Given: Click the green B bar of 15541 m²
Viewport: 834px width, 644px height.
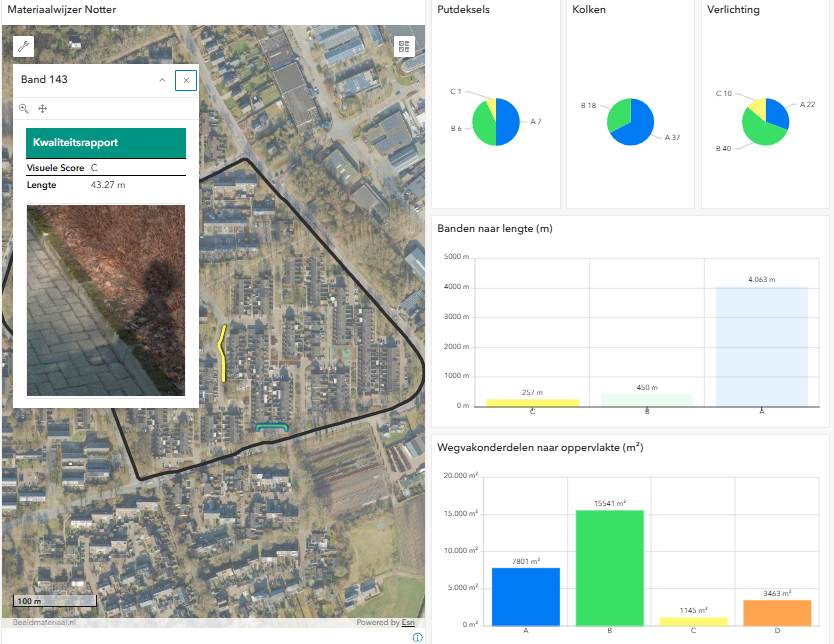Looking at the screenshot, I should click(x=610, y=568).
